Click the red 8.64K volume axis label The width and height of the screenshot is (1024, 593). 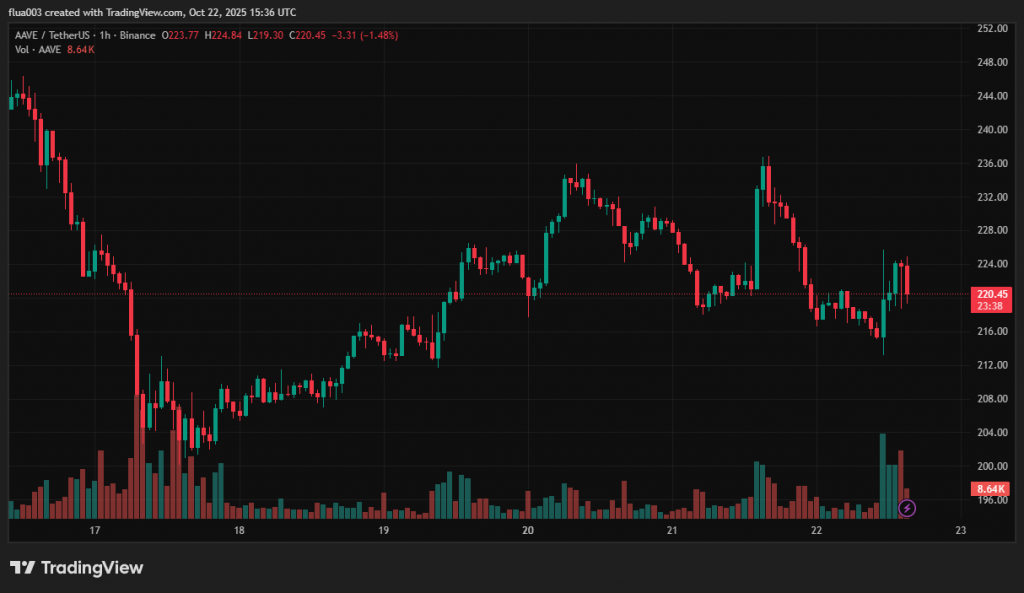[988, 489]
